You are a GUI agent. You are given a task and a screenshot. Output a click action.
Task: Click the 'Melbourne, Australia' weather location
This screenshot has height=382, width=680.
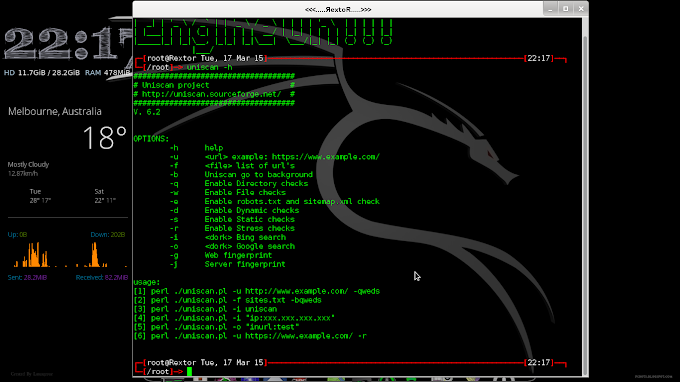click(x=55, y=111)
